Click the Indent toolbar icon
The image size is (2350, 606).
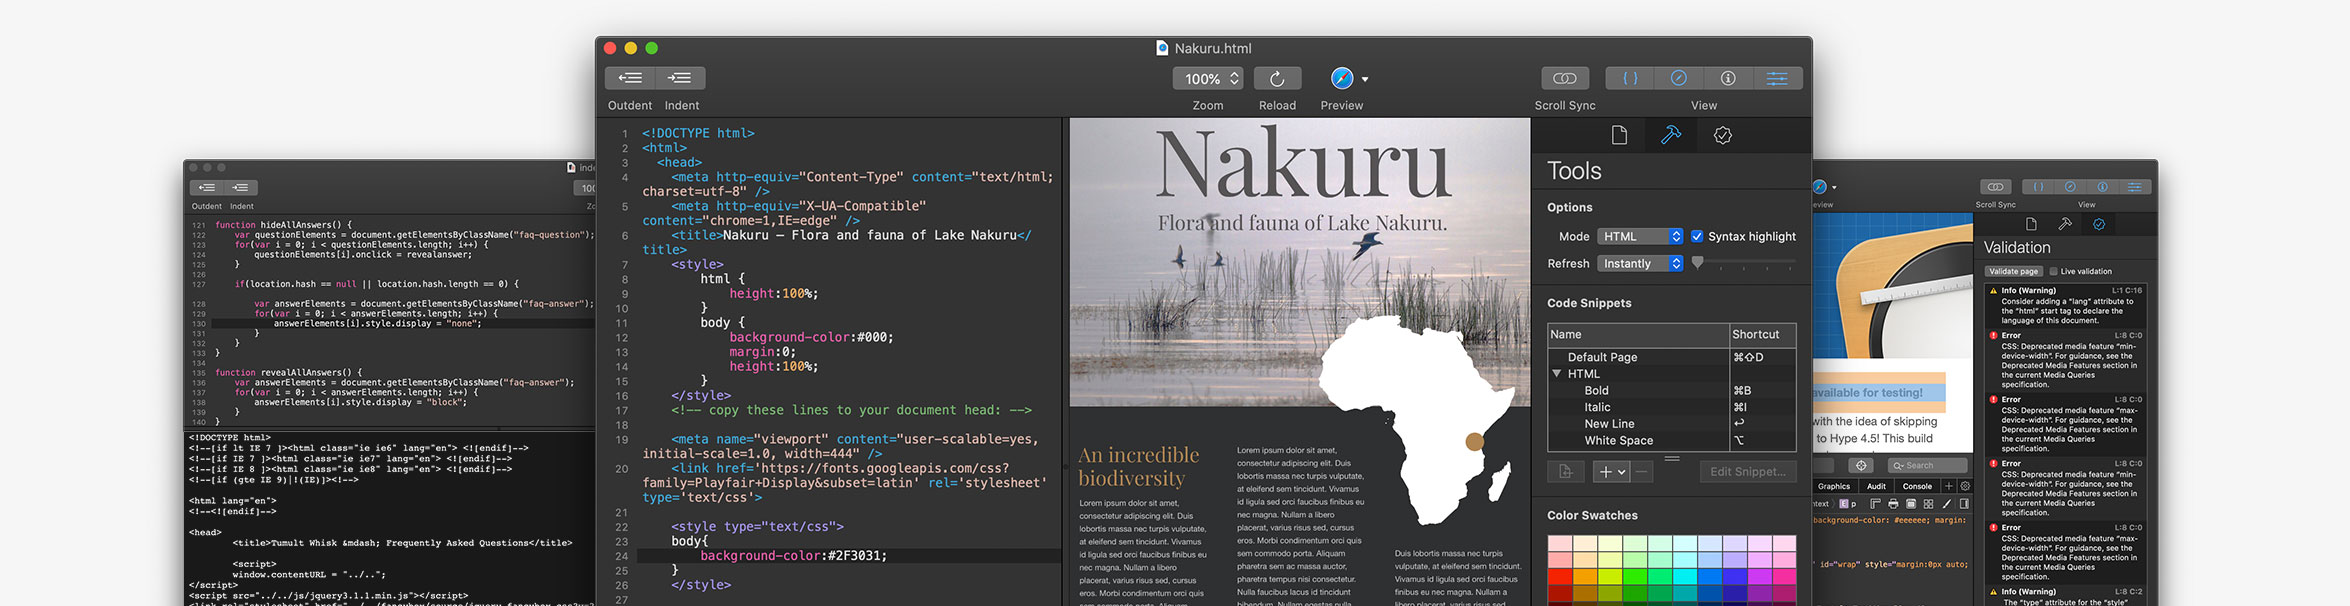[680, 78]
